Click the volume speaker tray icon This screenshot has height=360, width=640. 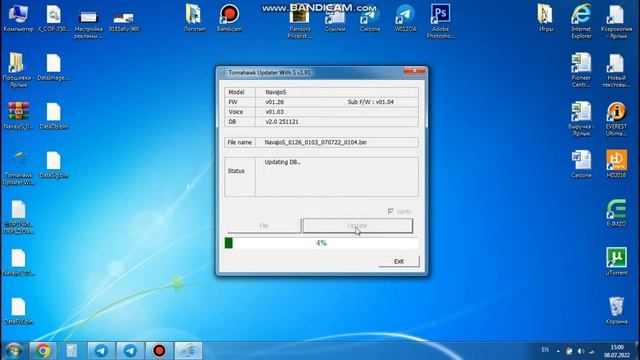click(581, 351)
